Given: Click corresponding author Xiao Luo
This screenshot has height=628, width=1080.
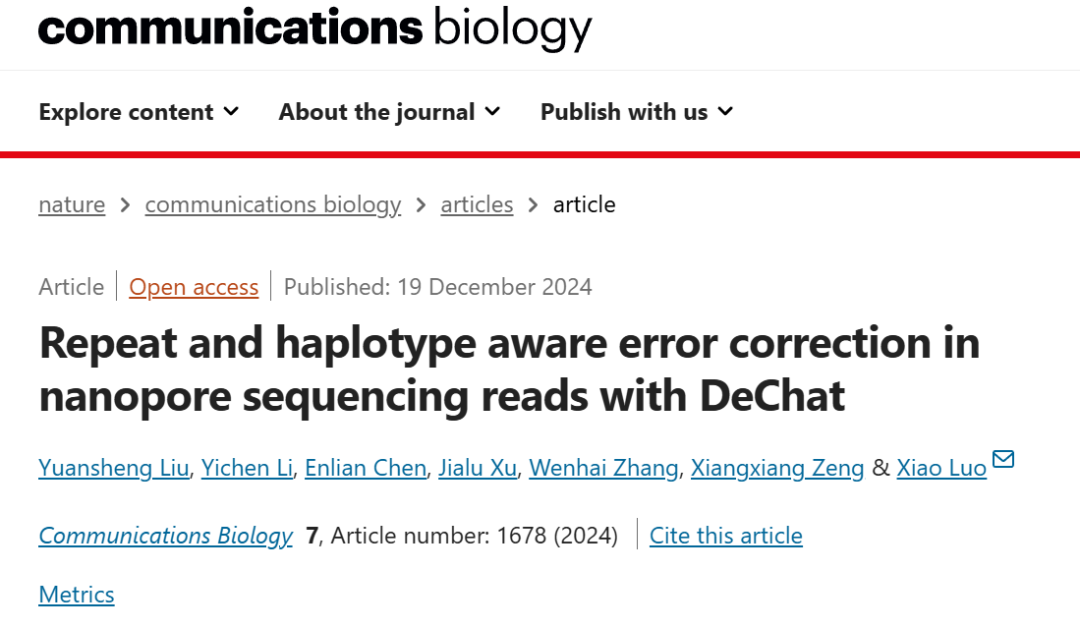Looking at the screenshot, I should click(941, 468).
